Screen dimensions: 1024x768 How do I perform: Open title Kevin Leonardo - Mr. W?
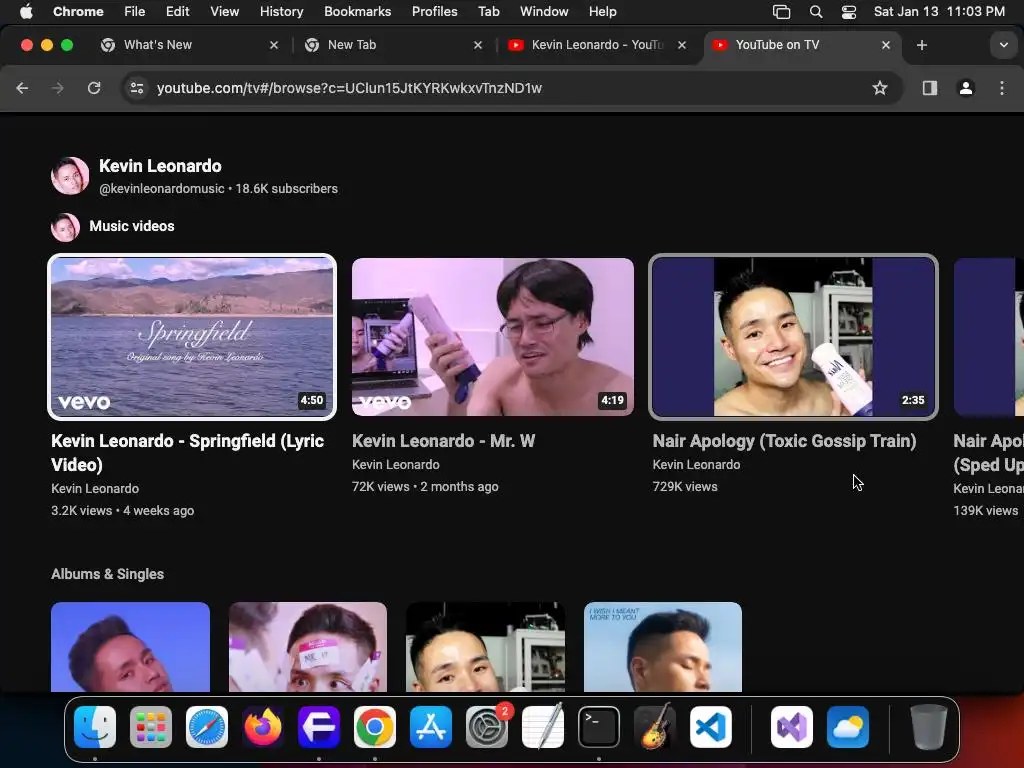pos(443,441)
